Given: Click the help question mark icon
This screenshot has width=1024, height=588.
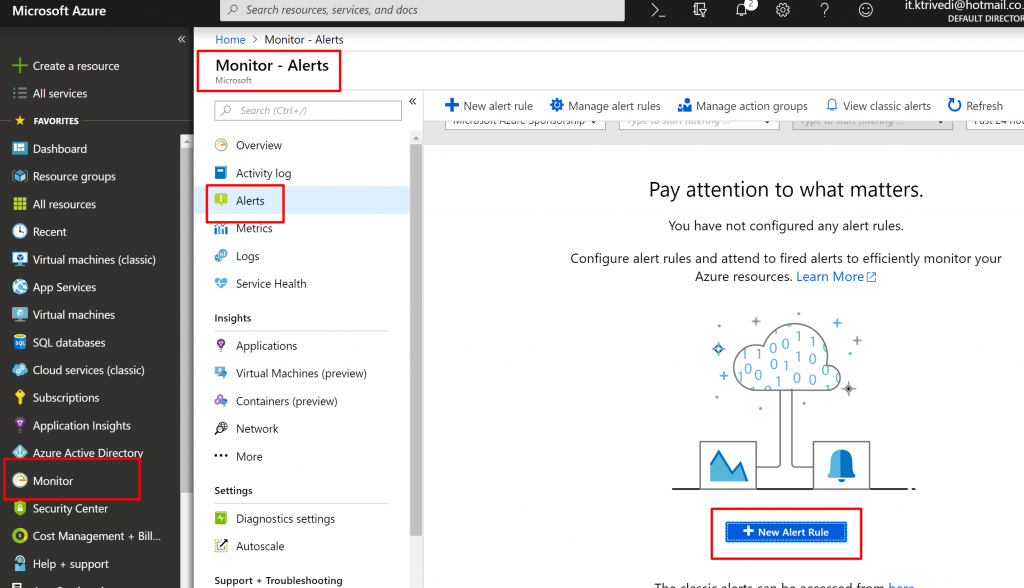Looking at the screenshot, I should pyautogui.click(x=824, y=10).
